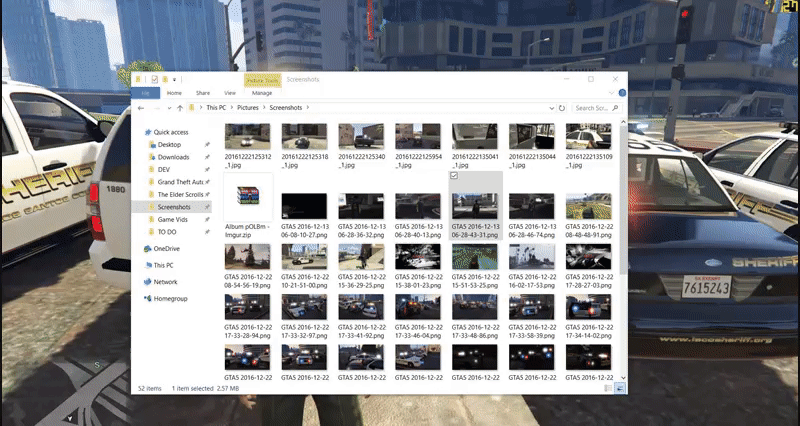Click Pictures in the address bar
Image resolution: width=800 pixels, height=426 pixels.
coord(247,108)
